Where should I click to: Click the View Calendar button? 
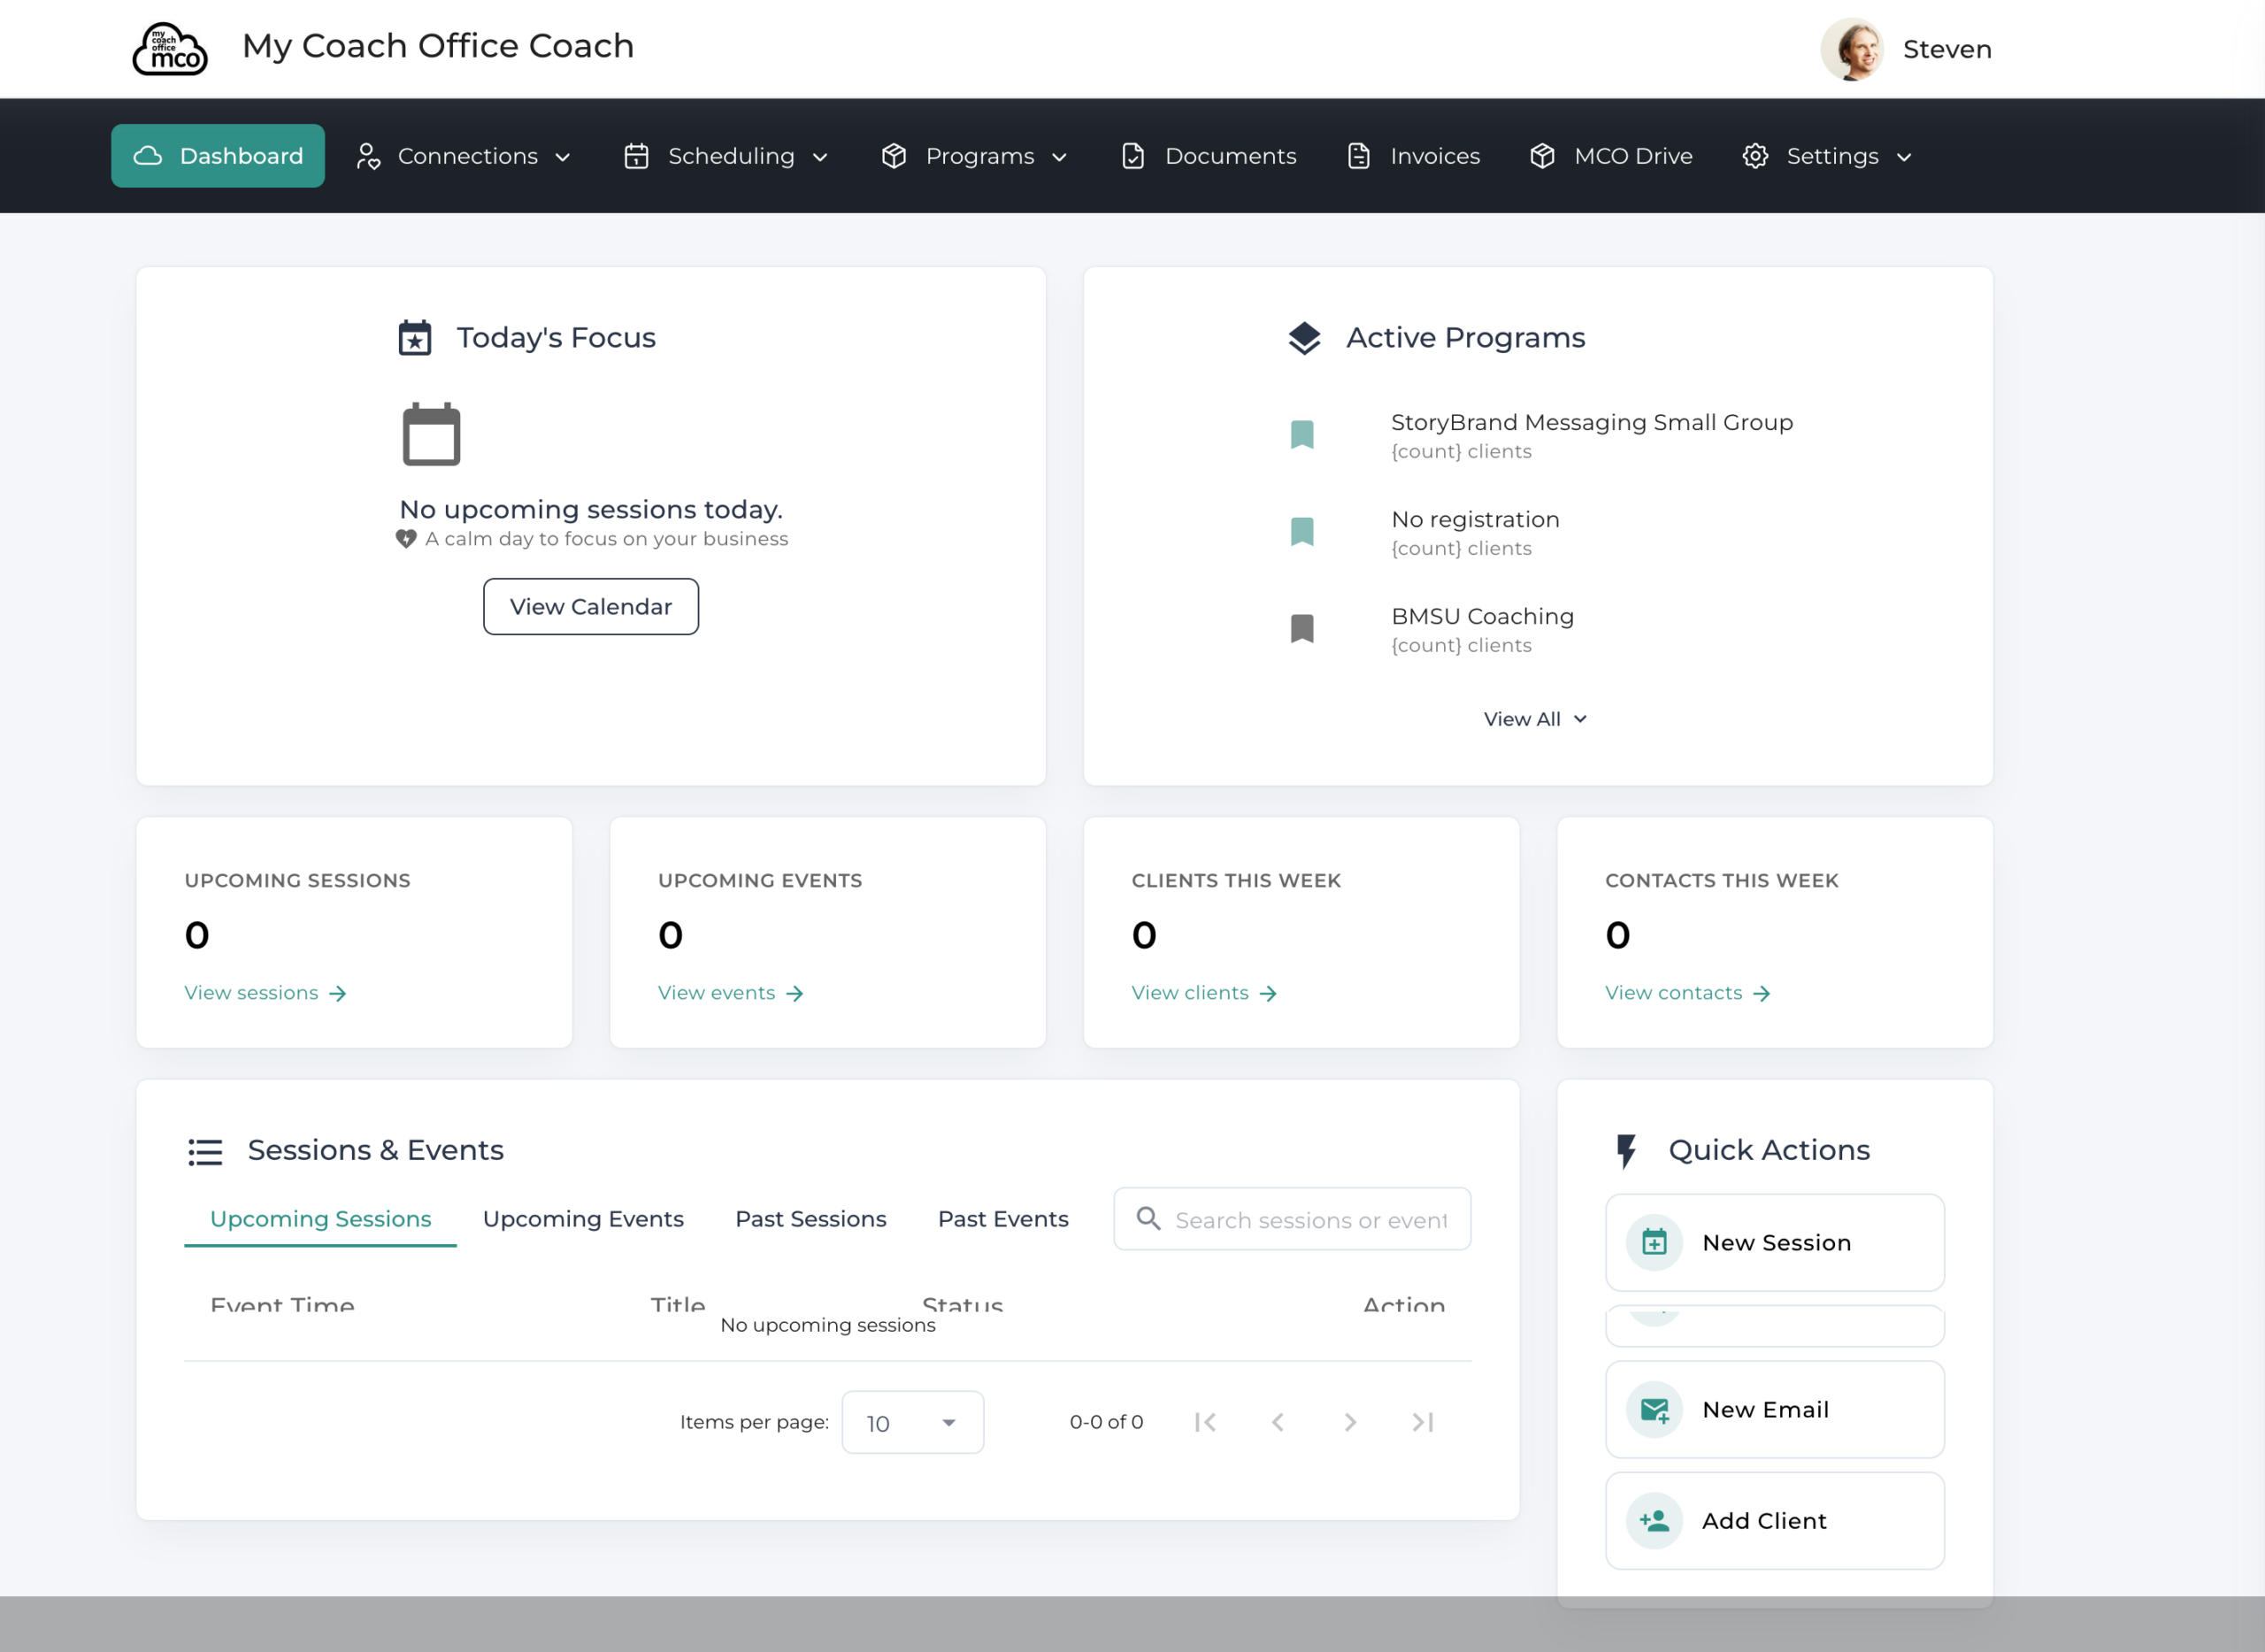pyautogui.click(x=591, y=606)
